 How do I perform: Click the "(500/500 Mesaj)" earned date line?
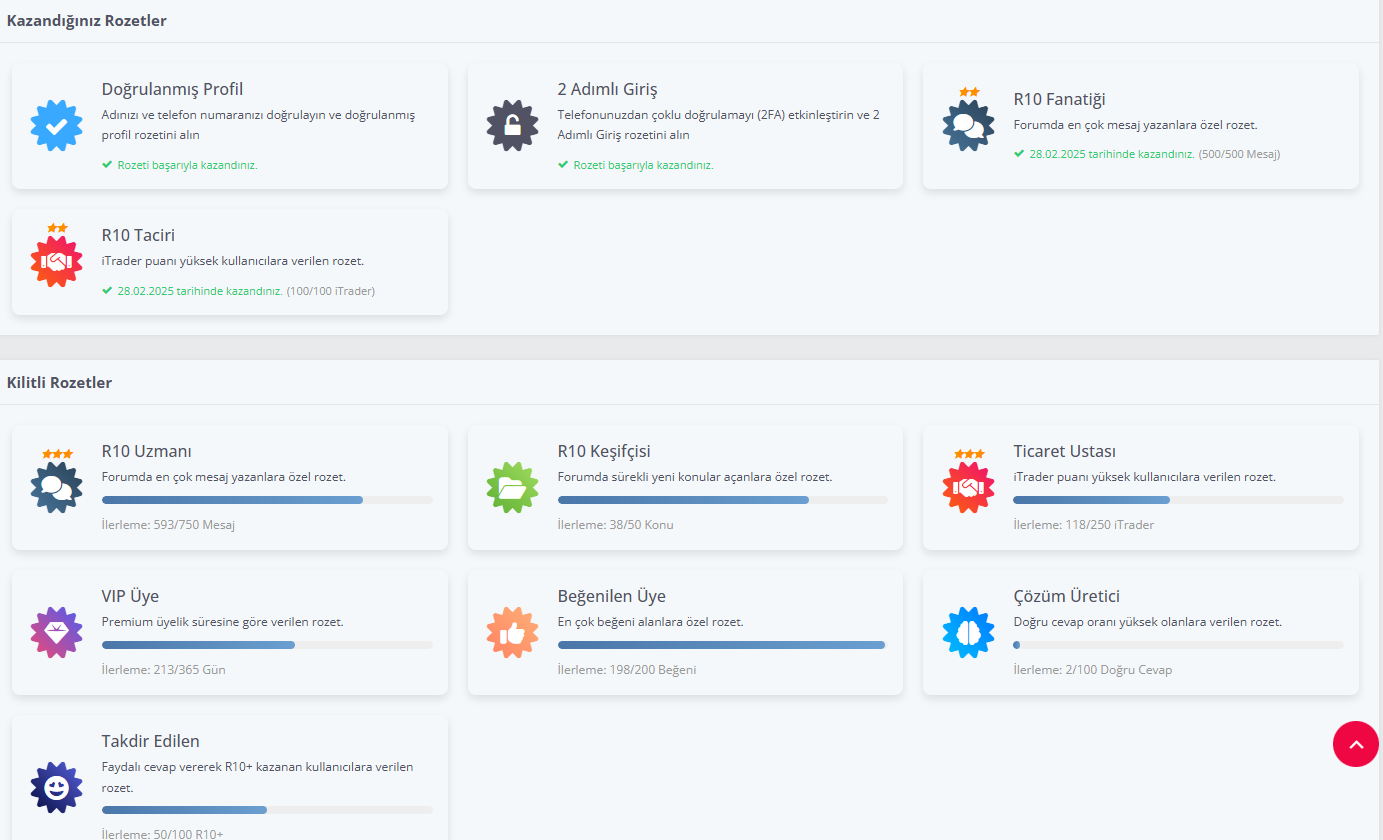1147,154
